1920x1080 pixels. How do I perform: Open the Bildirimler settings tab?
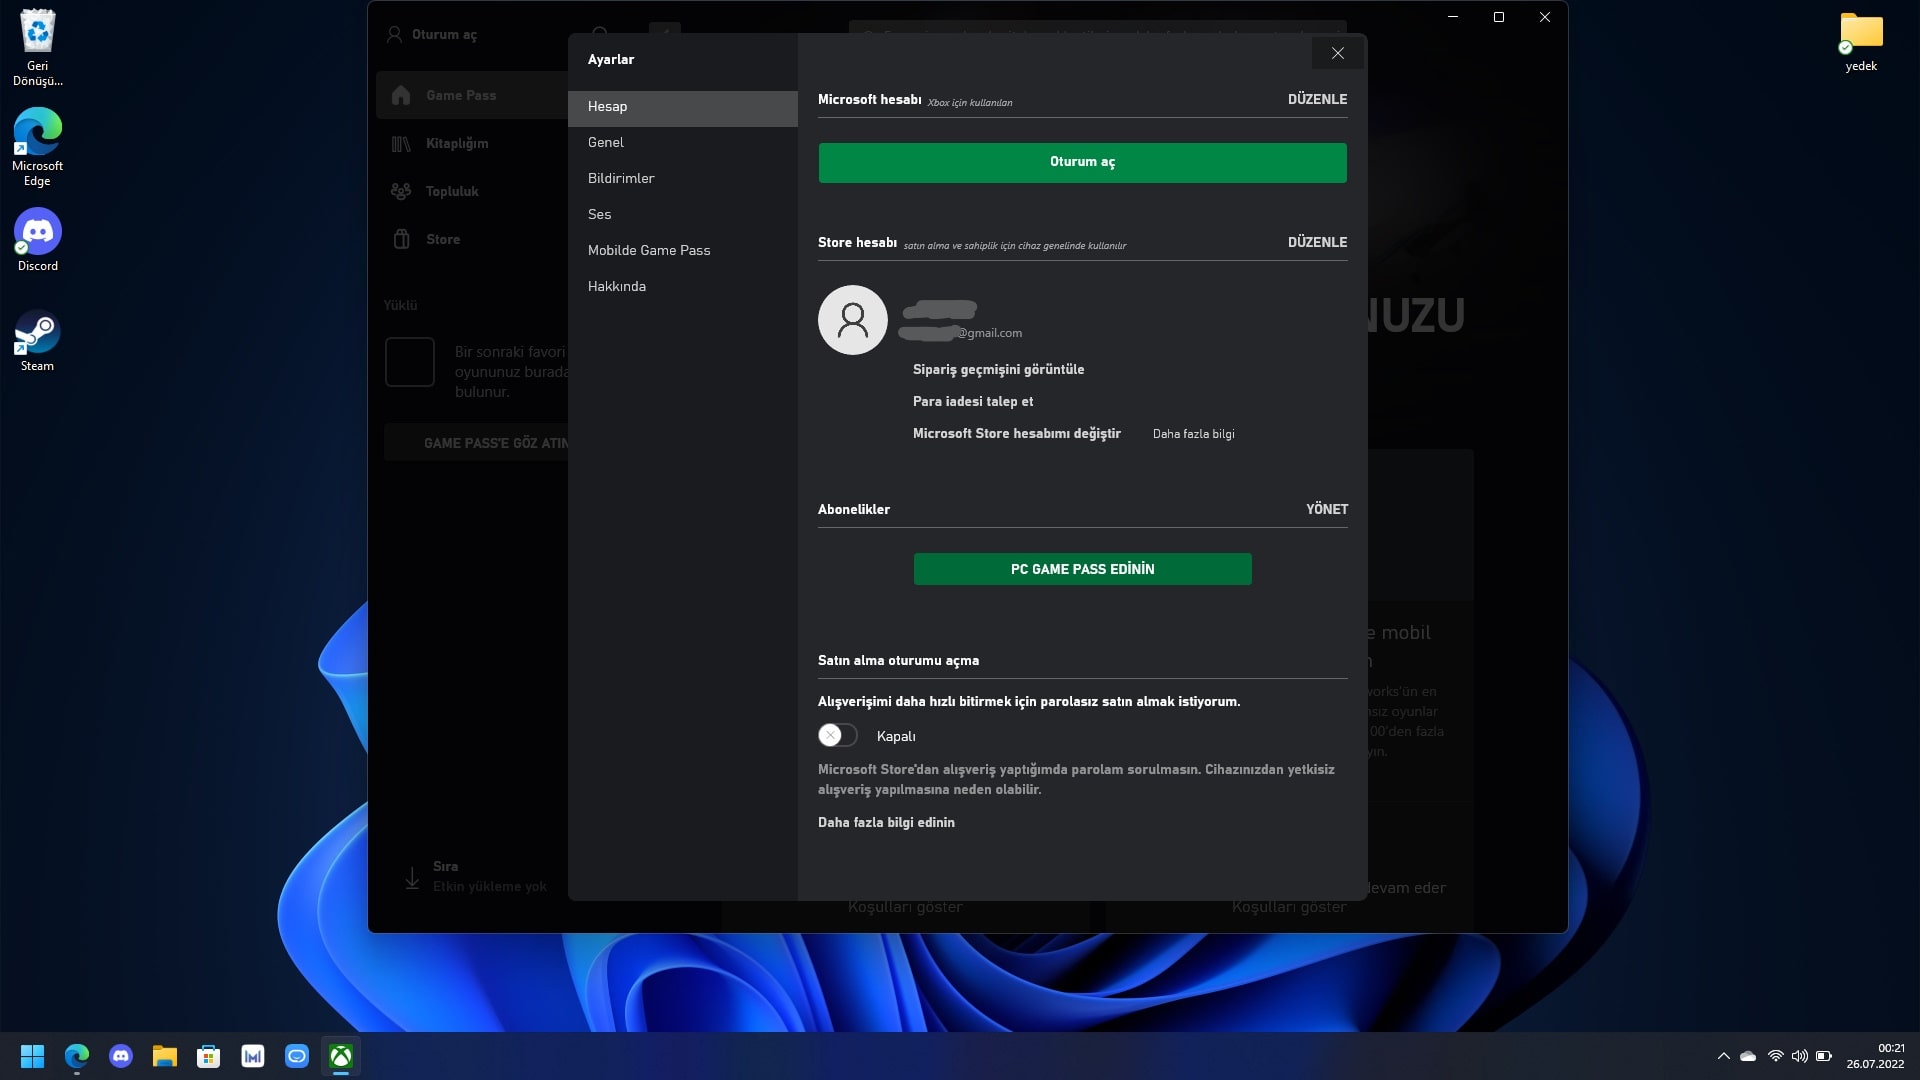click(683, 179)
